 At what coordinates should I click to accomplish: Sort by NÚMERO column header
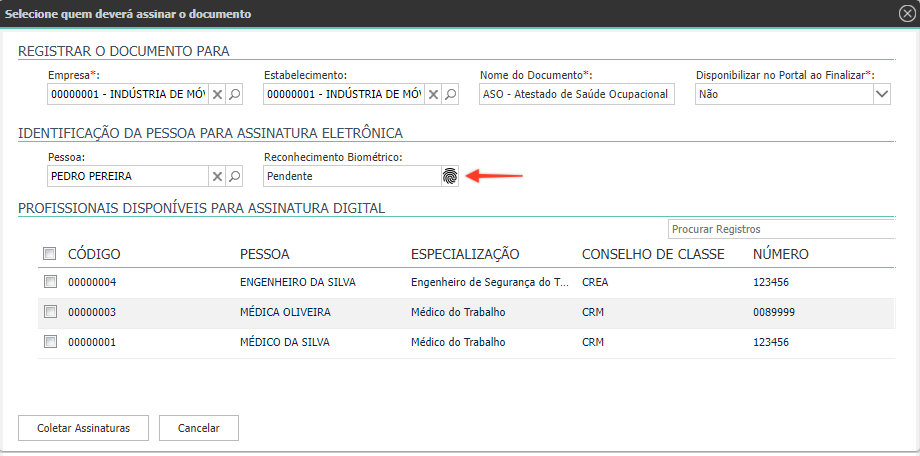pos(781,254)
